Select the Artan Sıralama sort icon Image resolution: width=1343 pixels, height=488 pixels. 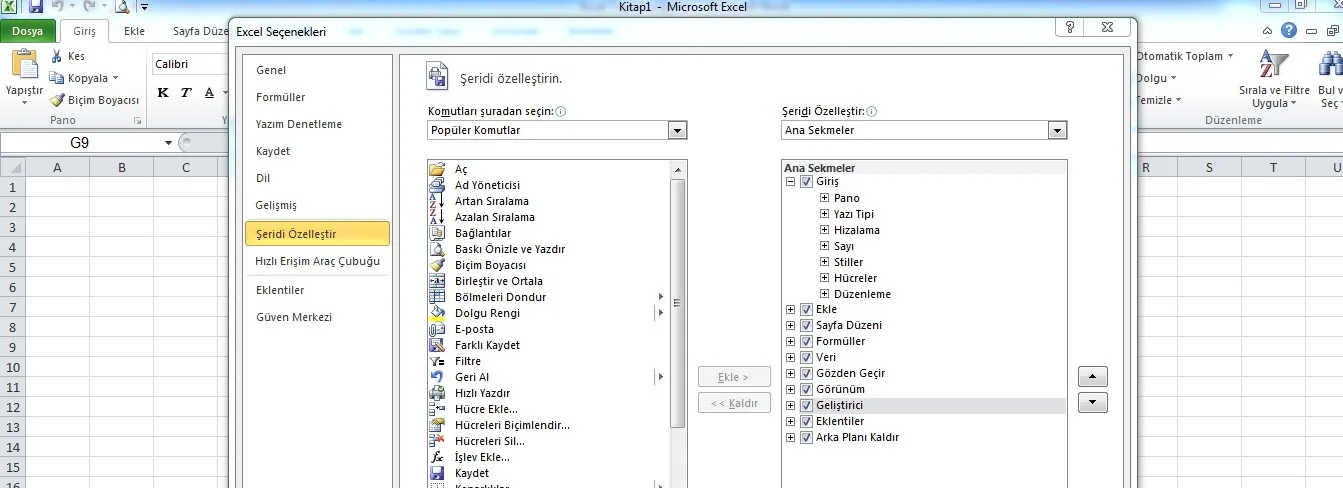coord(436,201)
